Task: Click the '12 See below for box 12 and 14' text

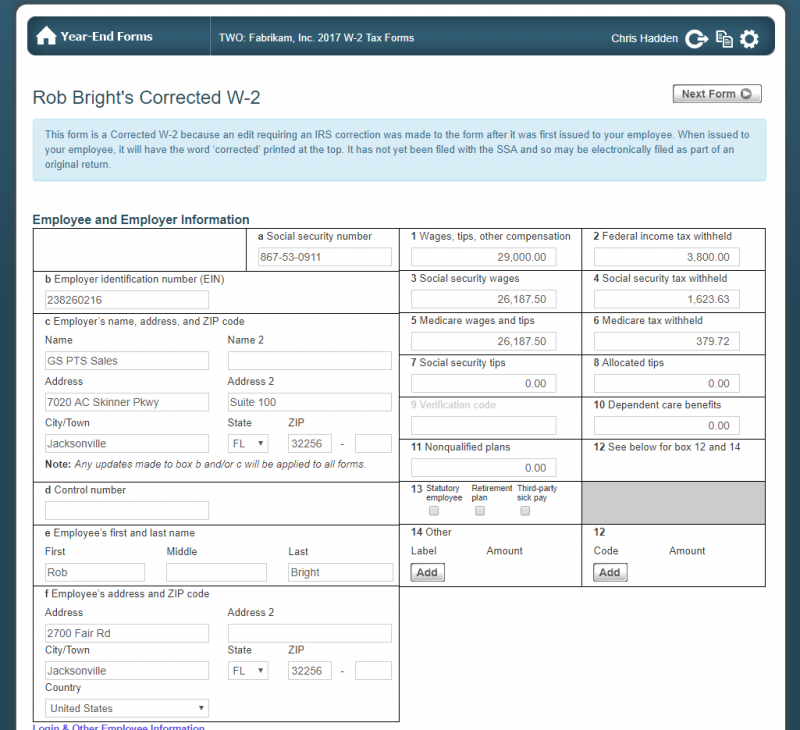Action: (x=667, y=447)
